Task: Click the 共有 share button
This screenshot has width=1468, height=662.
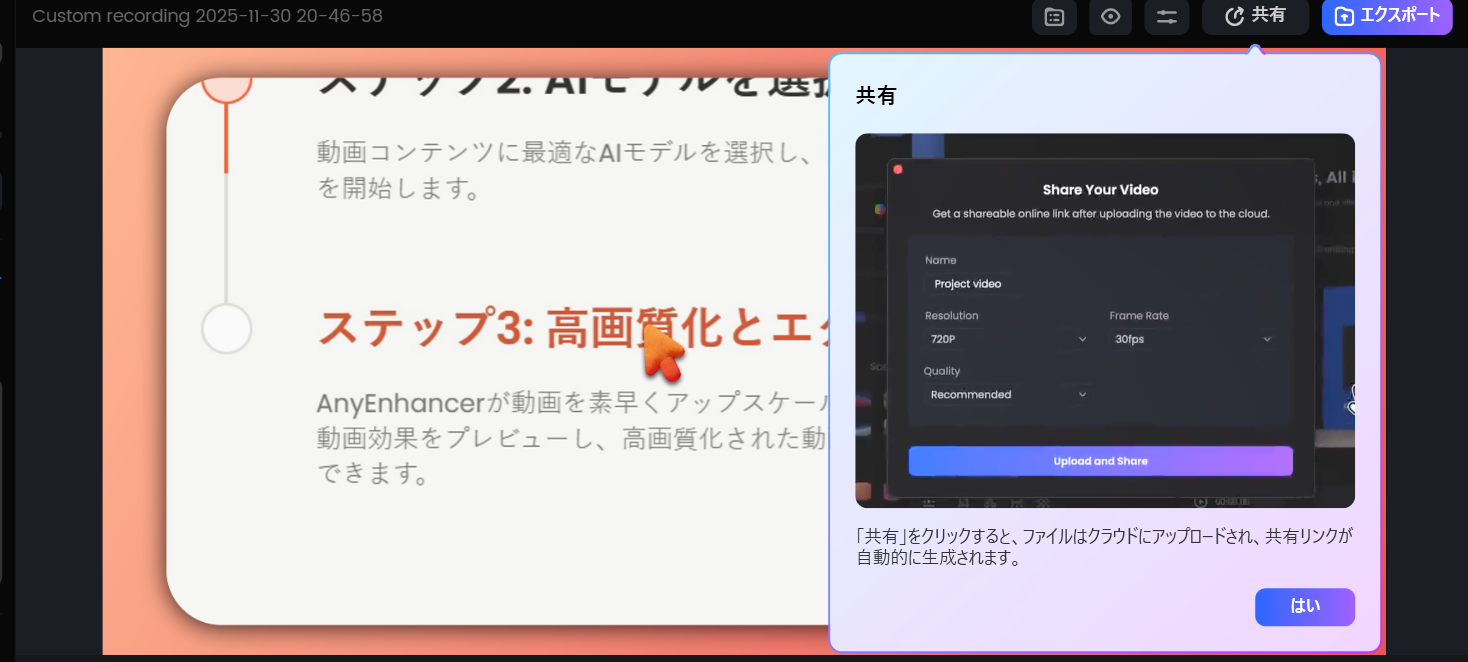Action: click(1255, 16)
